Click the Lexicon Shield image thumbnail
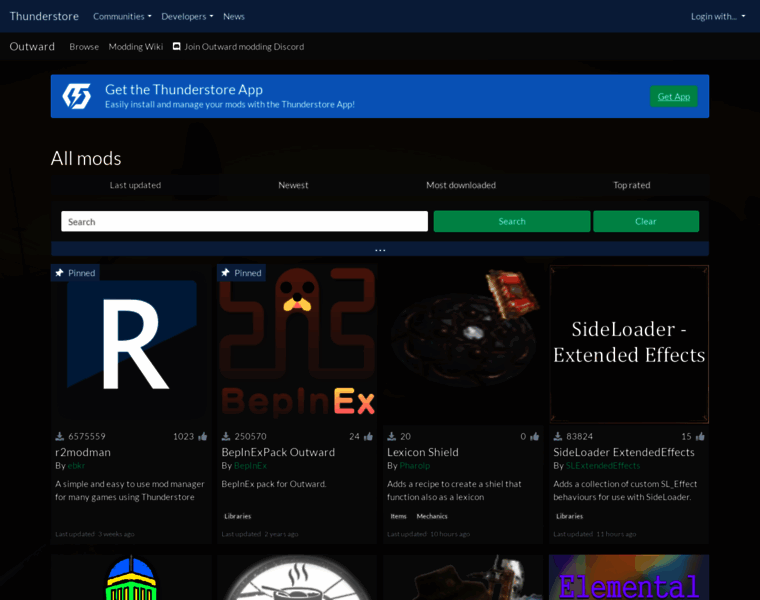Image resolution: width=760 pixels, height=600 pixels. click(463, 344)
